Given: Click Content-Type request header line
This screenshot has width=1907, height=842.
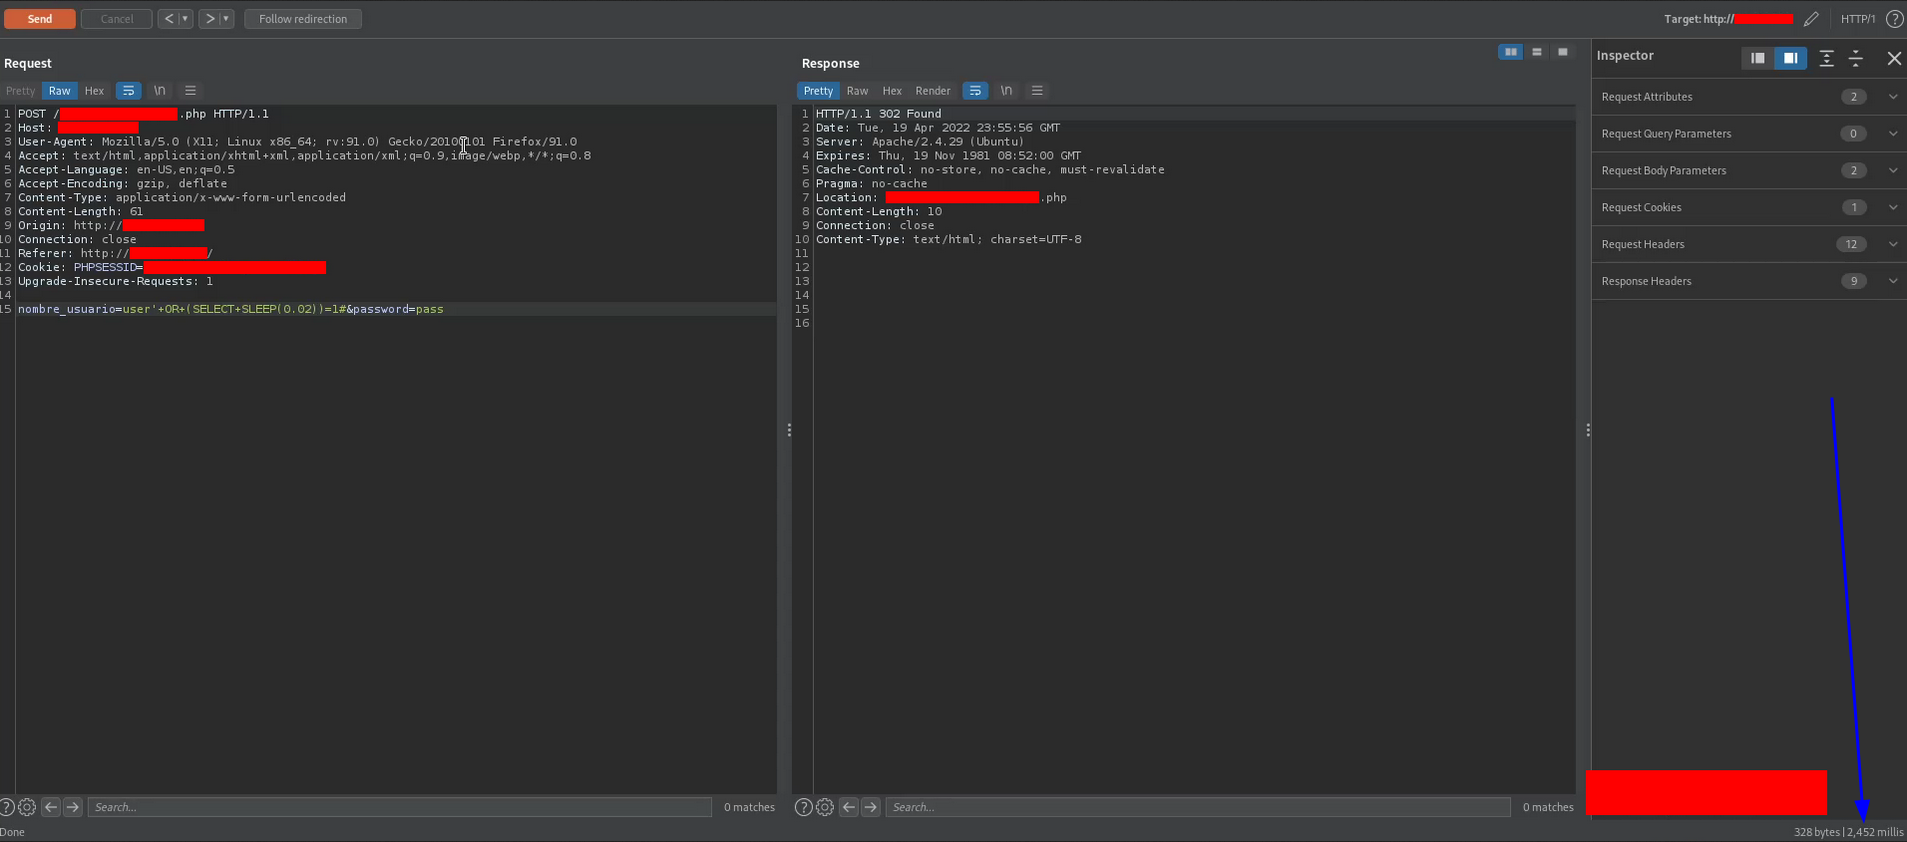Looking at the screenshot, I should pos(181,198).
